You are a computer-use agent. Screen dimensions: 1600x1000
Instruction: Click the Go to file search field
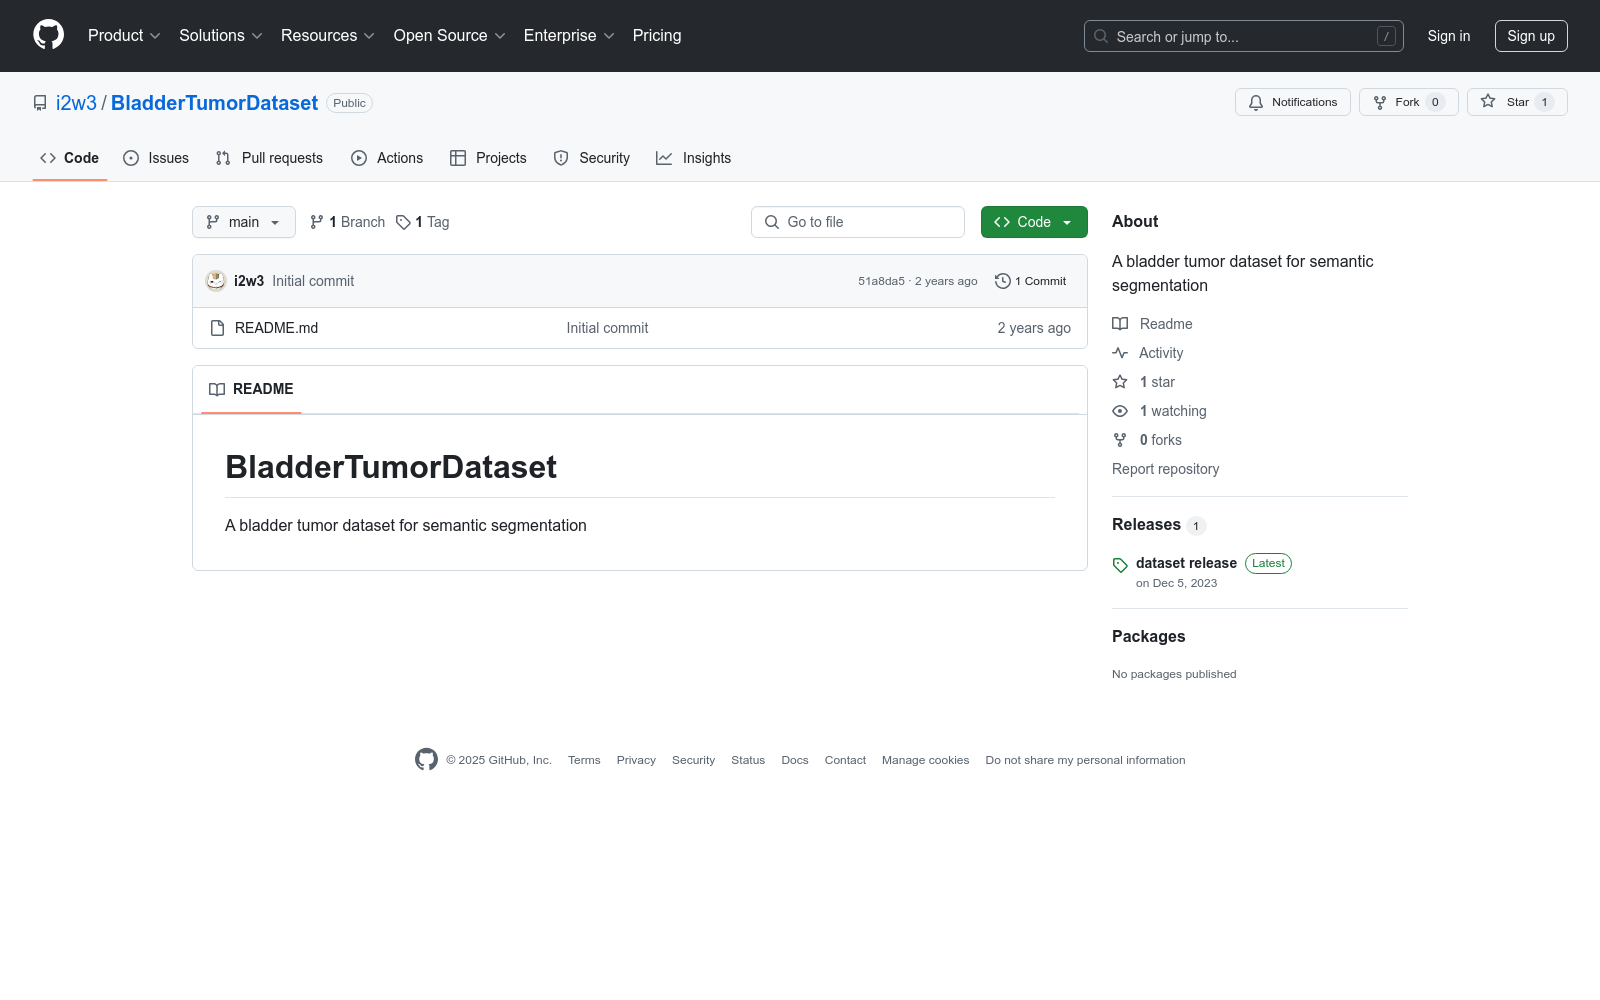coord(858,222)
